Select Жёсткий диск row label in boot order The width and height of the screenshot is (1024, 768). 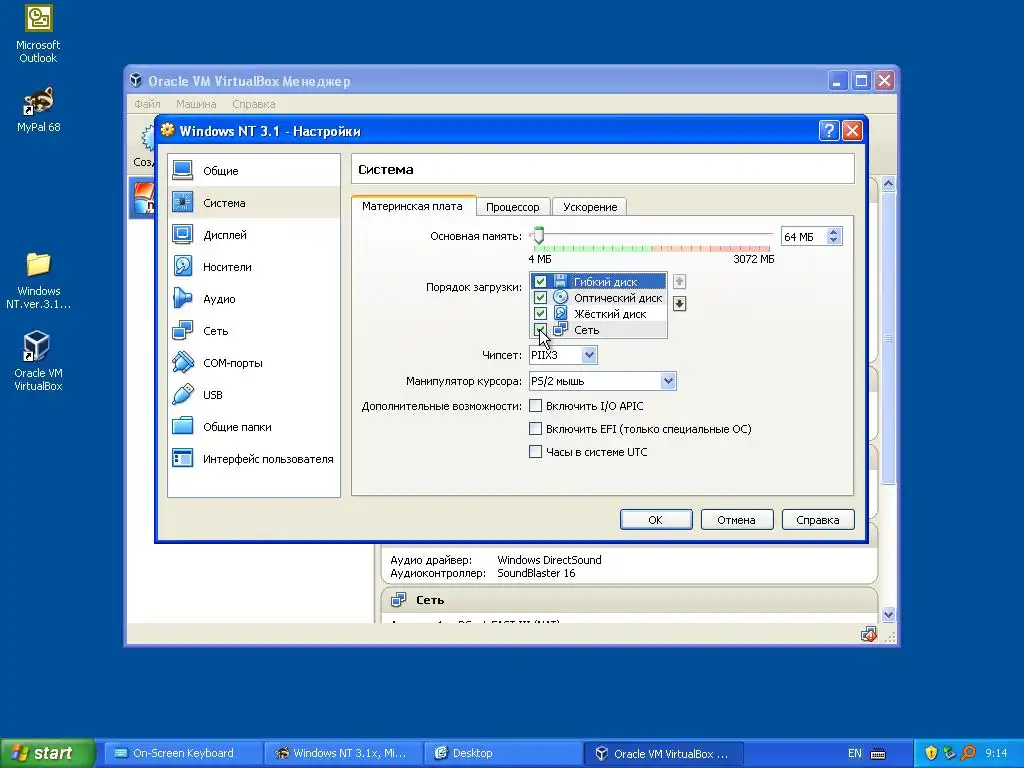(610, 314)
